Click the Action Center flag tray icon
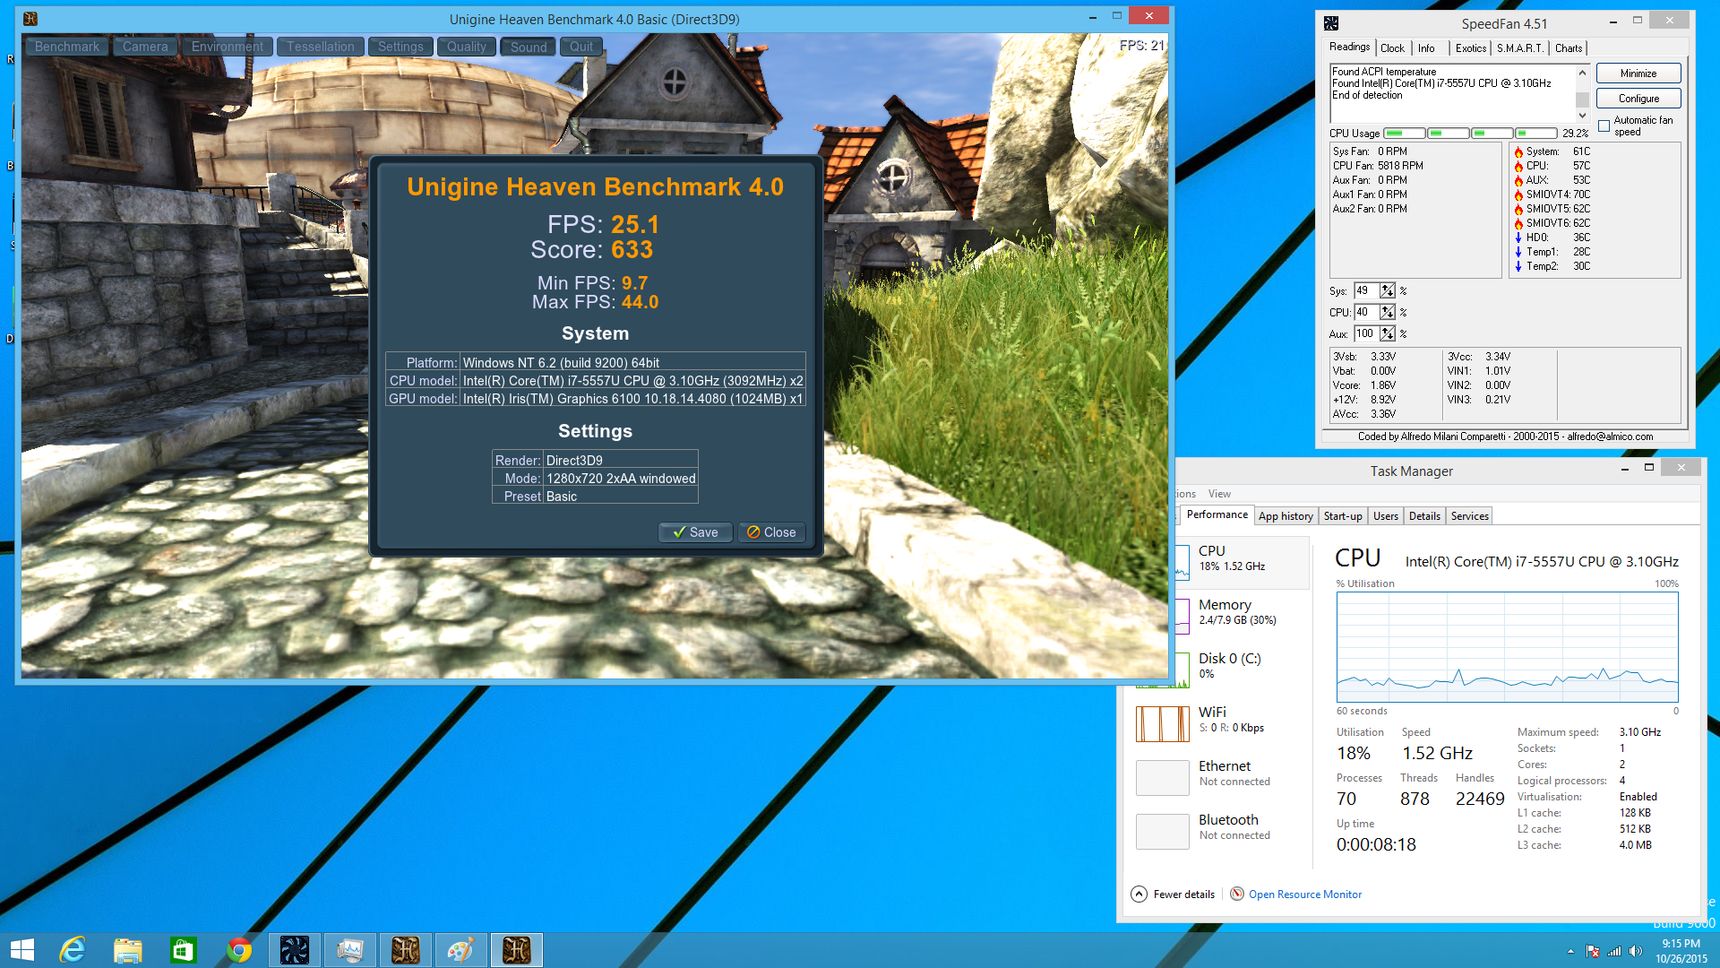Viewport: 1720px width, 968px height. pyautogui.click(x=1592, y=951)
